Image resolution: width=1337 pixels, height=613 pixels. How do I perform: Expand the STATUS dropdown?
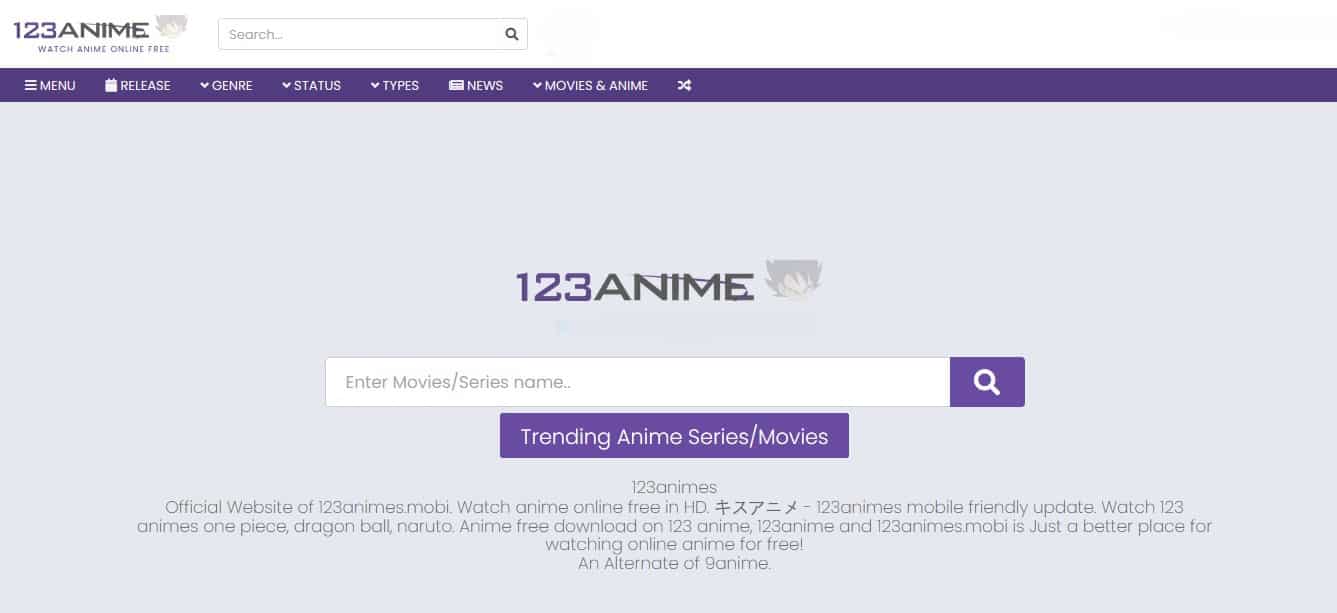pos(311,85)
